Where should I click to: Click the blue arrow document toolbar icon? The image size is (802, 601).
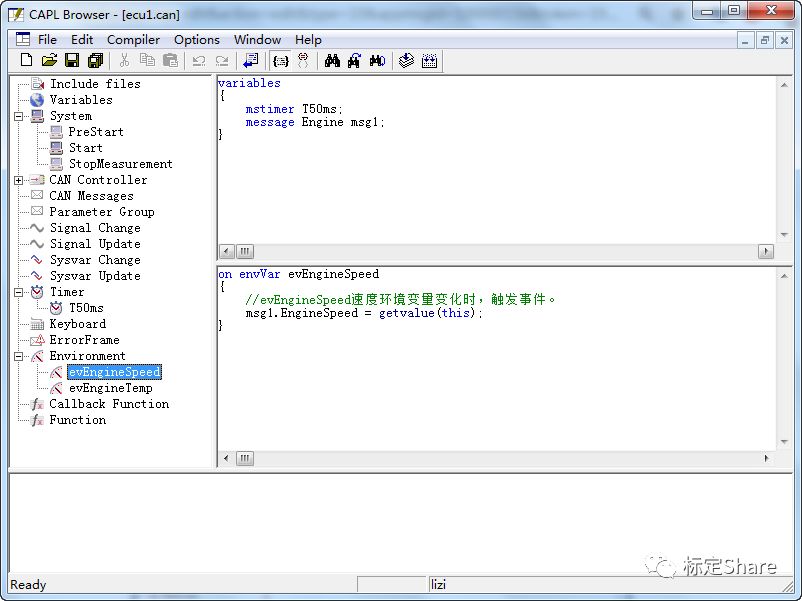(x=251, y=60)
